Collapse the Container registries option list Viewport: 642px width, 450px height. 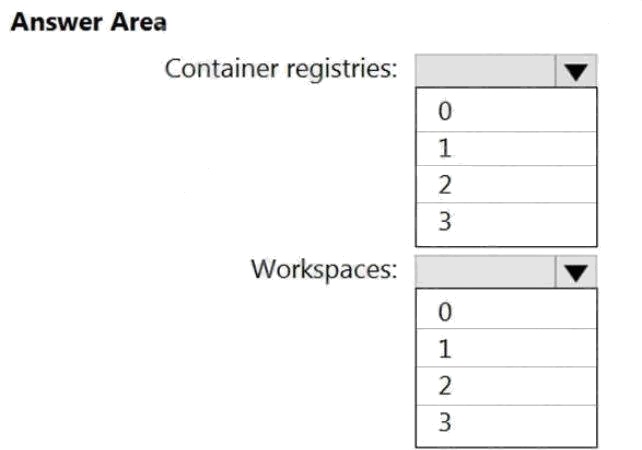574,71
